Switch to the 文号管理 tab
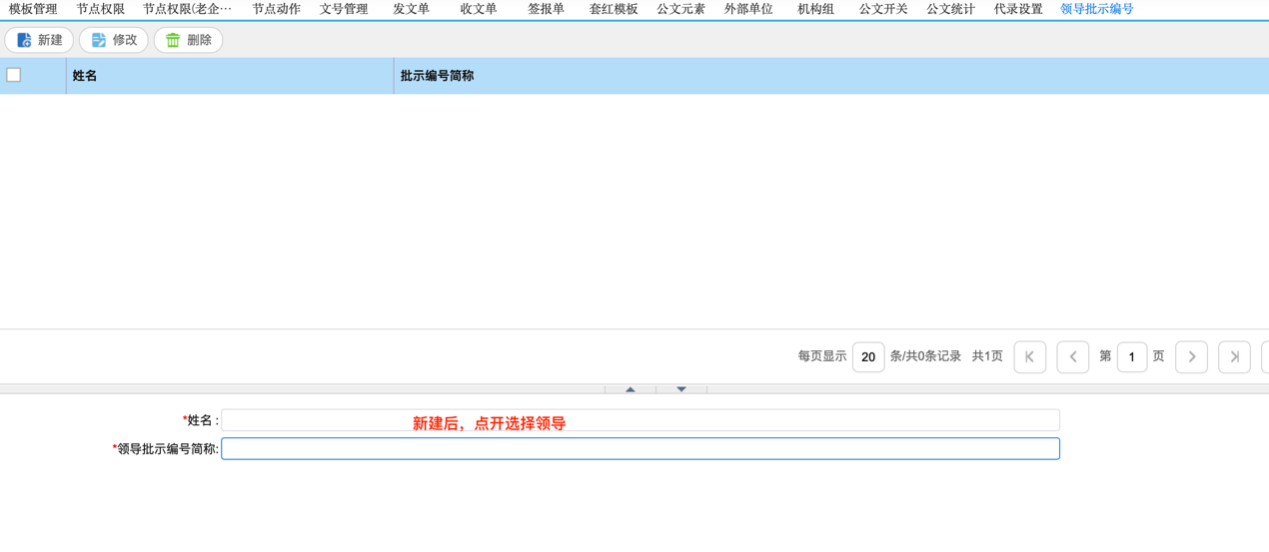Viewport: 1269px width, 552px height. 343,9
